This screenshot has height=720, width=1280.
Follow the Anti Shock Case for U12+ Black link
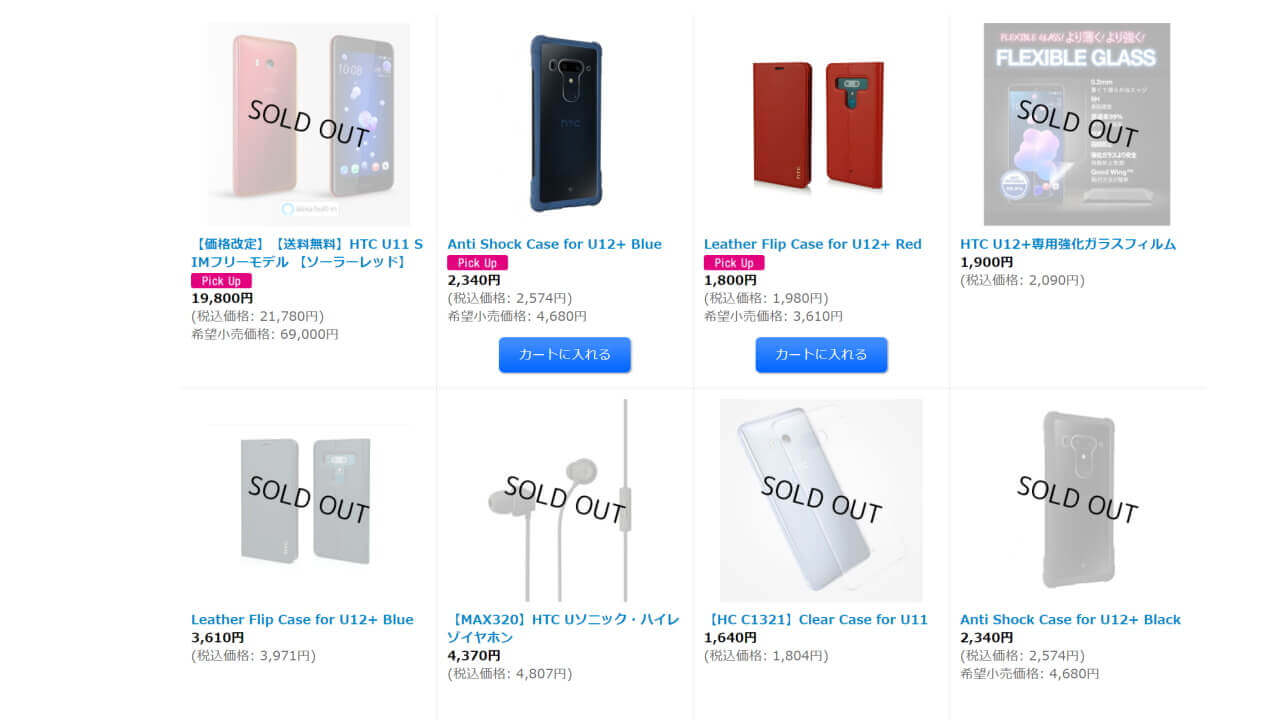(x=1070, y=619)
